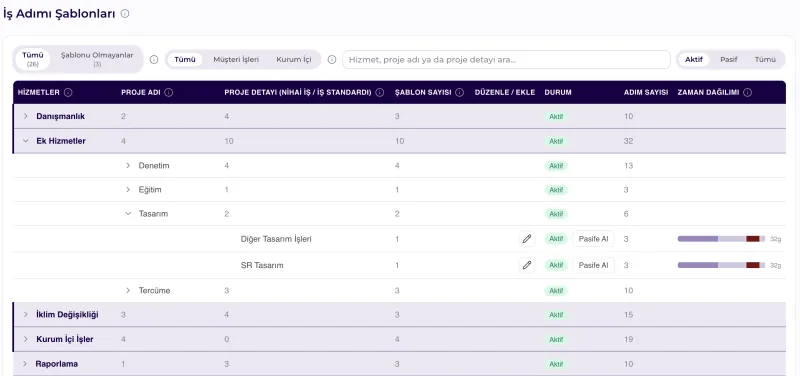Click info icon next to page title
Image resolution: width=800 pixels, height=376 pixels.
(x=125, y=14)
